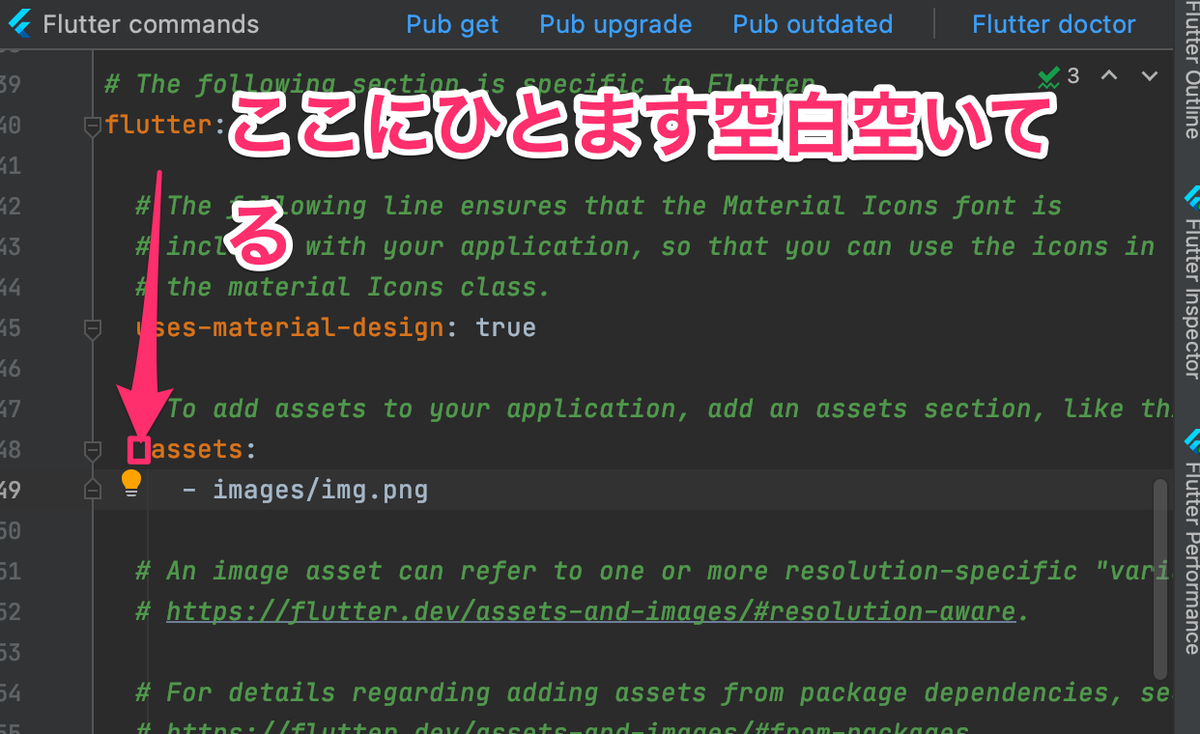Click comment 'For details regarding adding assets'

(652, 692)
